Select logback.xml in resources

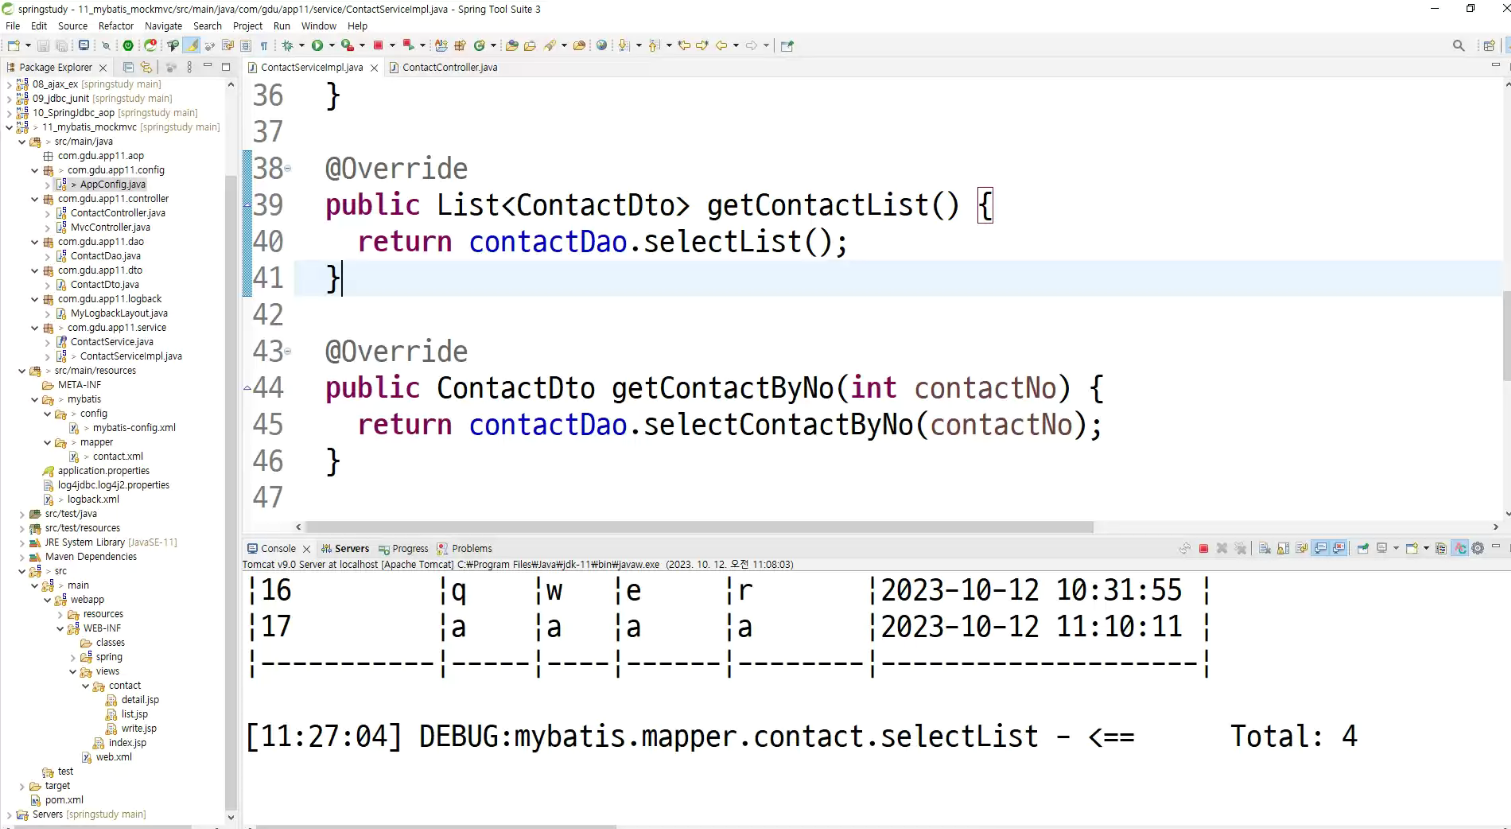click(x=93, y=500)
